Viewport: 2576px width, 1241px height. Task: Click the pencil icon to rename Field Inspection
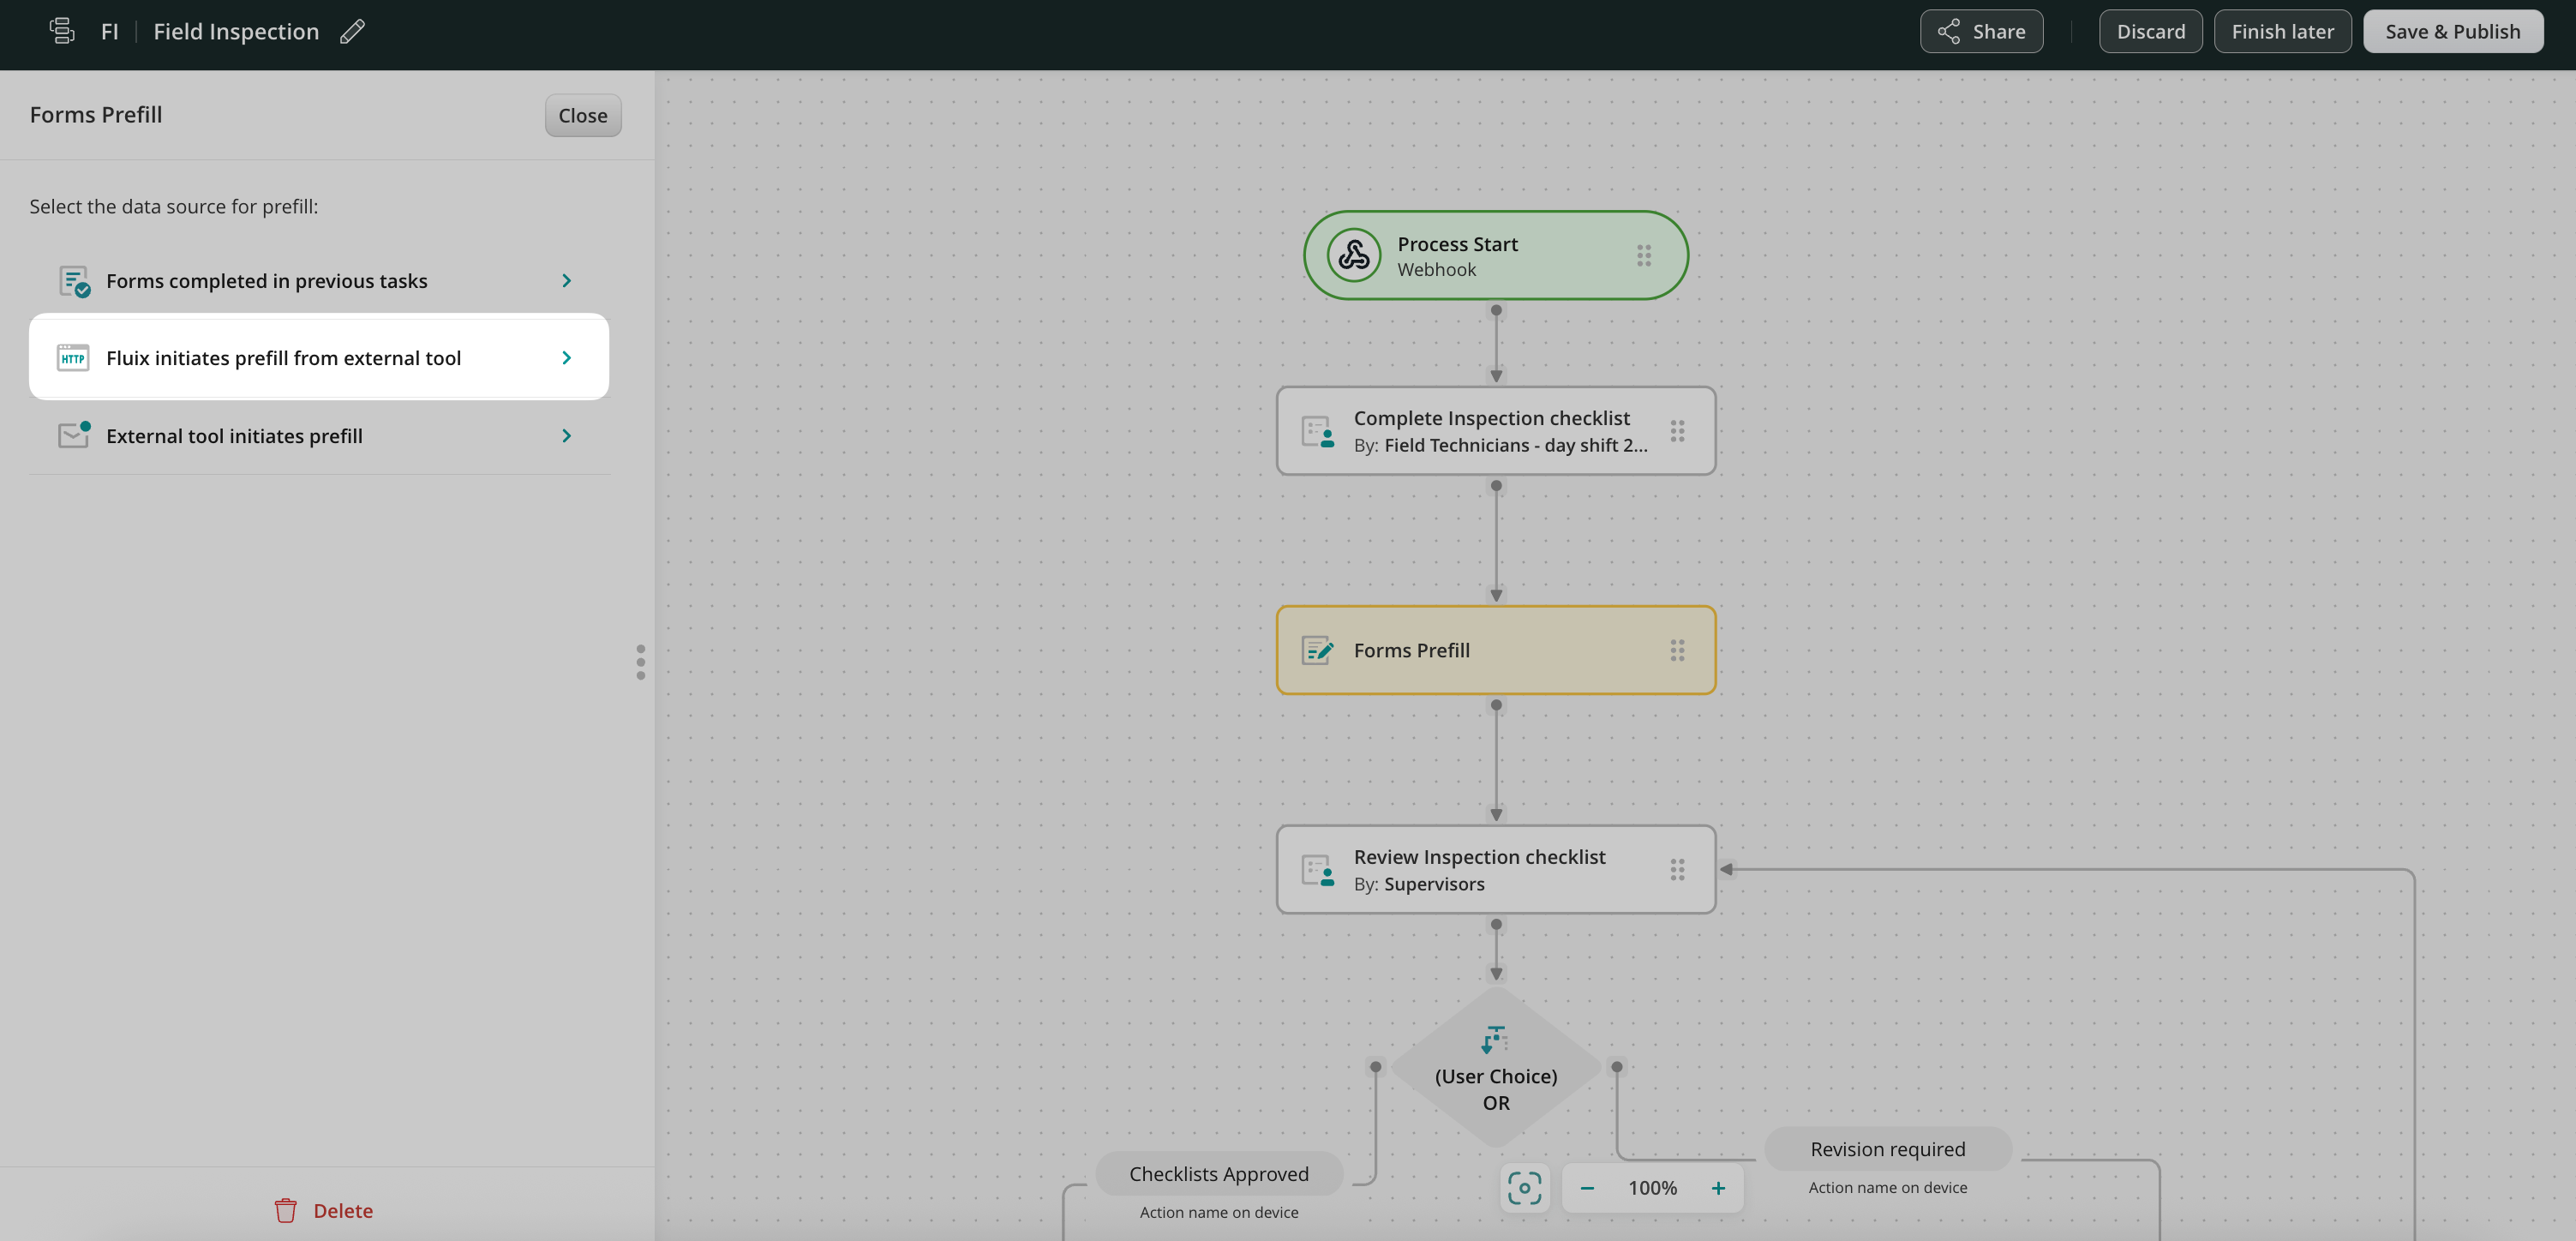352,32
